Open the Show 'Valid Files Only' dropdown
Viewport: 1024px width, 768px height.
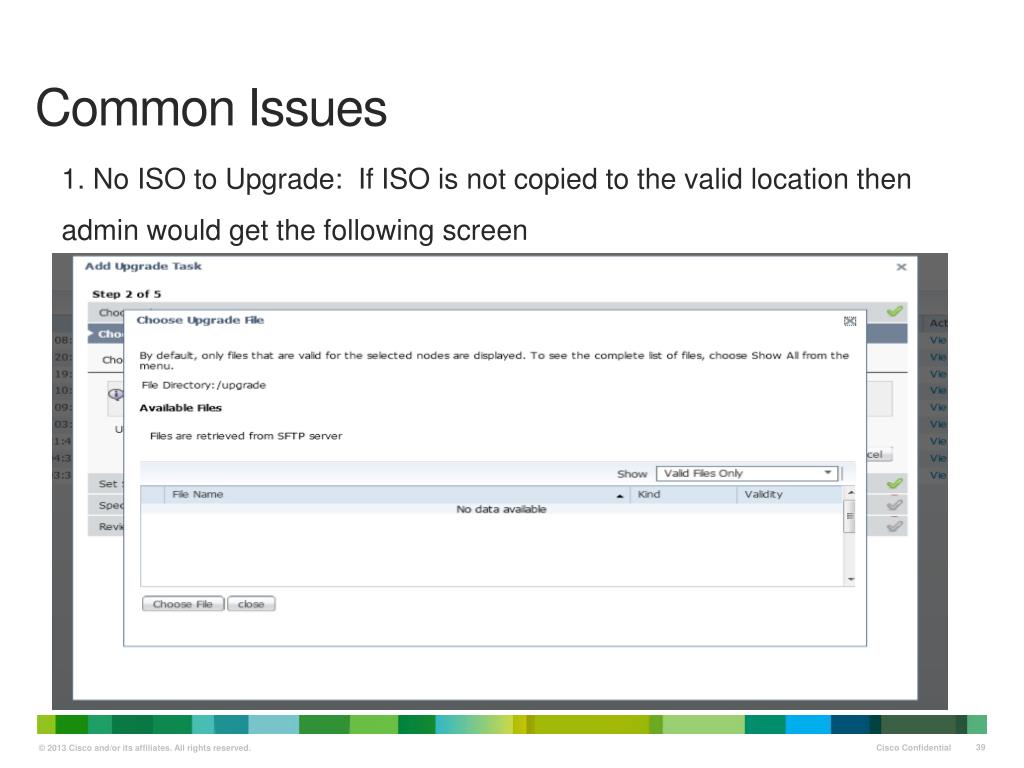745,473
